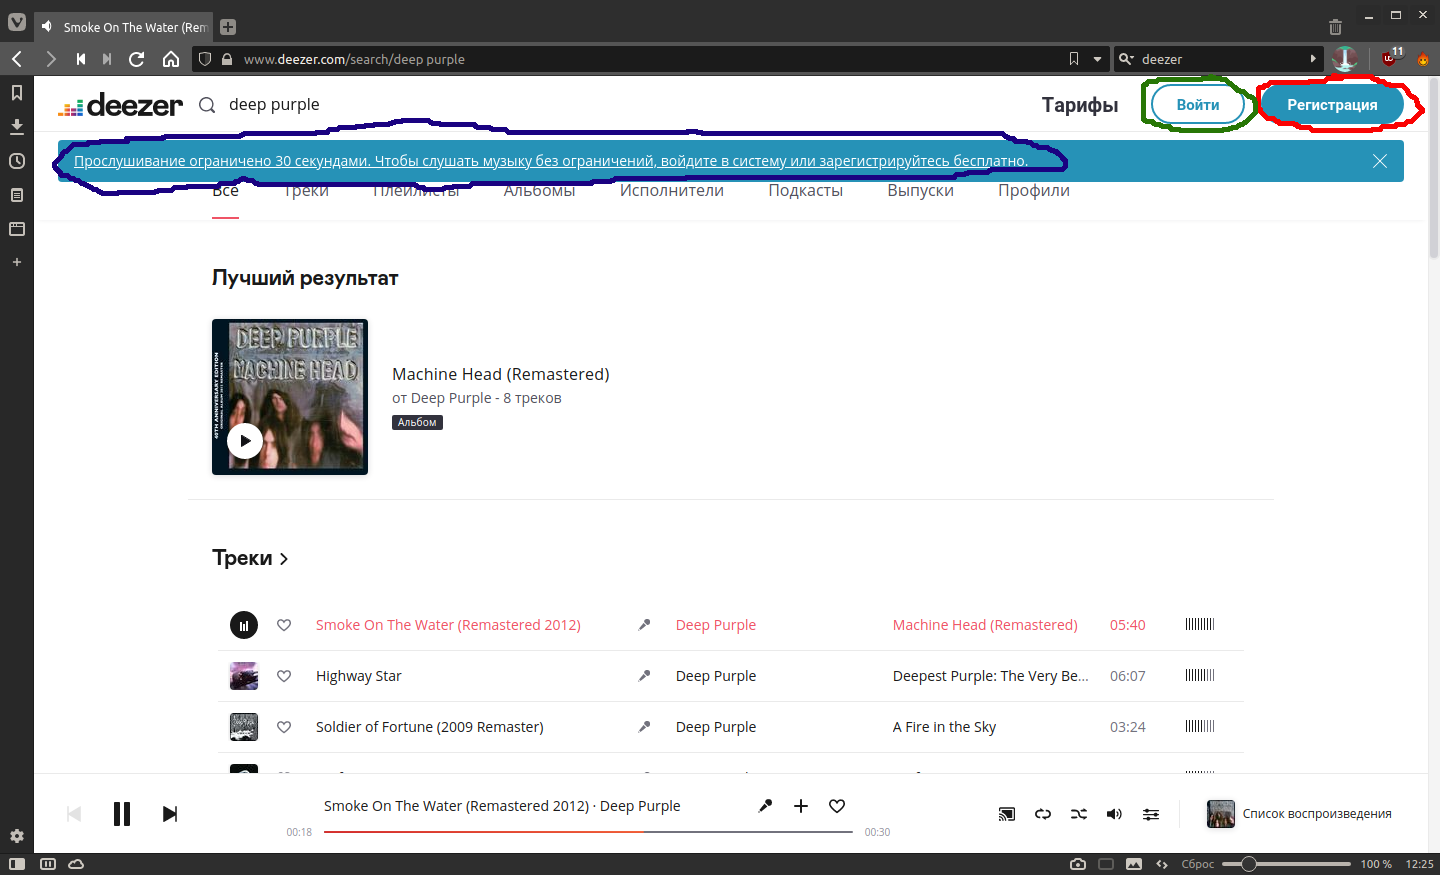
Task: Favorite the track Highway Star with heart icon
Action: click(x=284, y=675)
